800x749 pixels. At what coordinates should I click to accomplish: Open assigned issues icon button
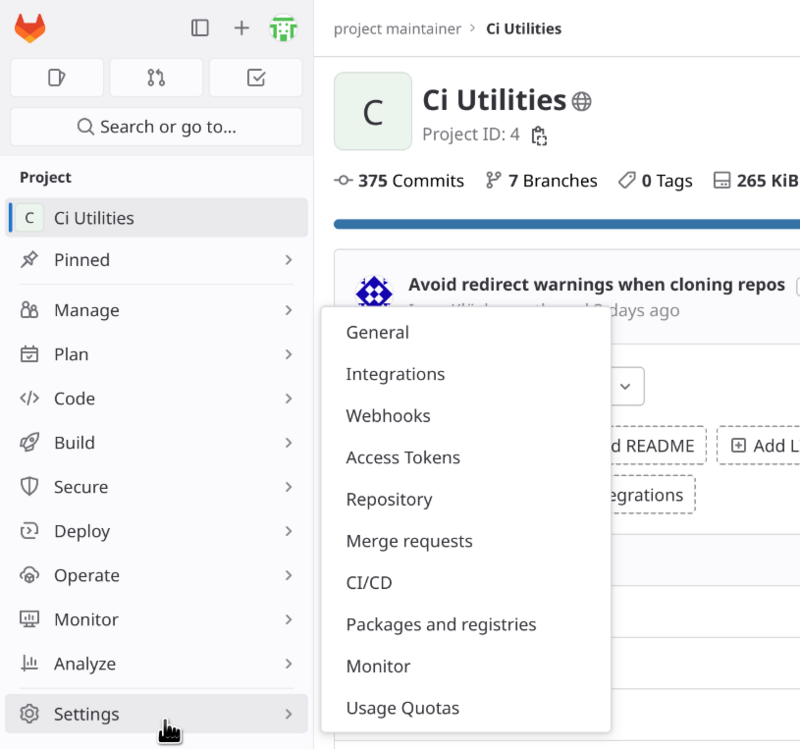(57, 78)
